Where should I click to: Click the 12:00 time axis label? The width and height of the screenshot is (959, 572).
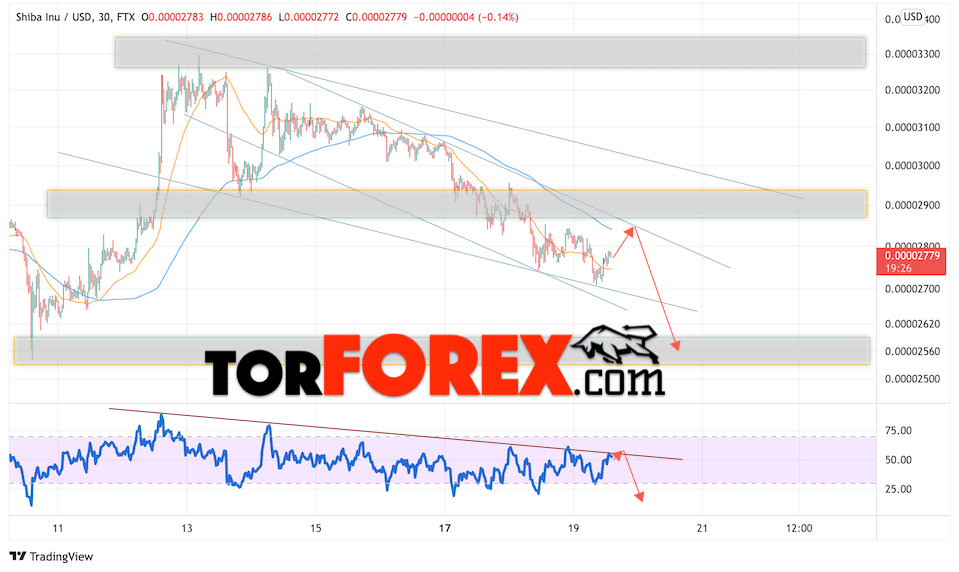799,528
